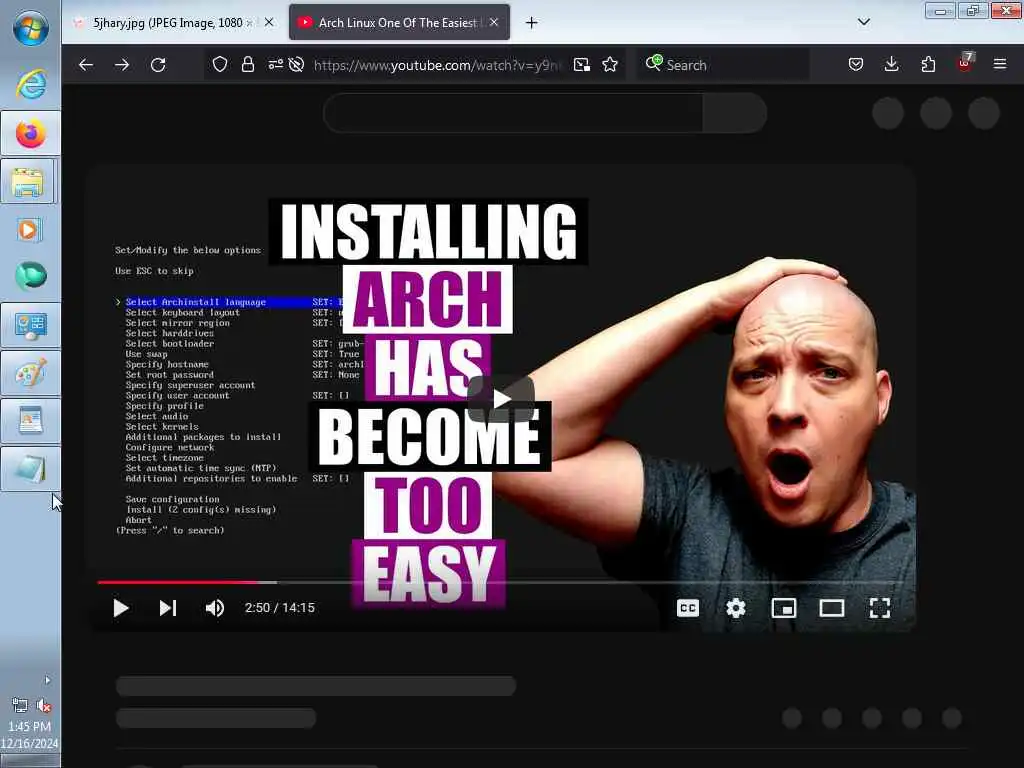Focus the browser Search box
Image resolution: width=1024 pixels, height=768 pixels.
[722, 65]
